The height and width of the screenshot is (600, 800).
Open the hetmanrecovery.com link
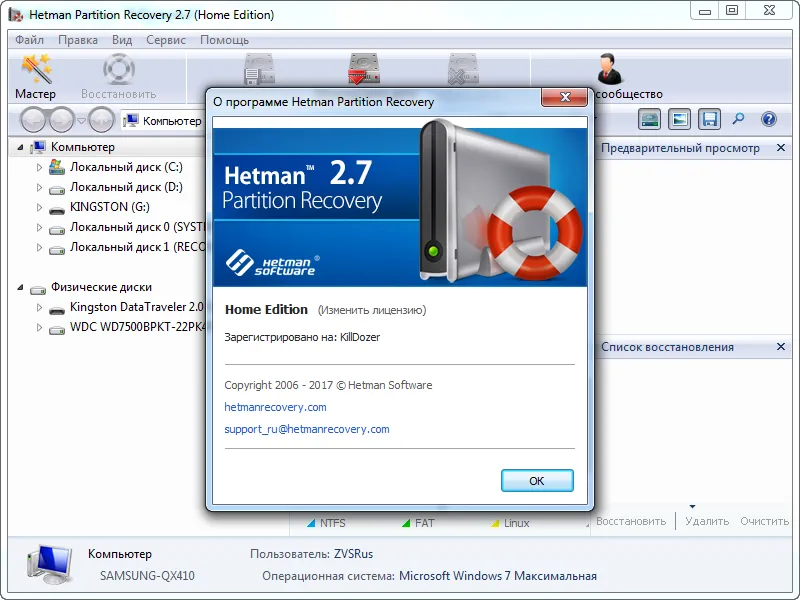(276, 407)
